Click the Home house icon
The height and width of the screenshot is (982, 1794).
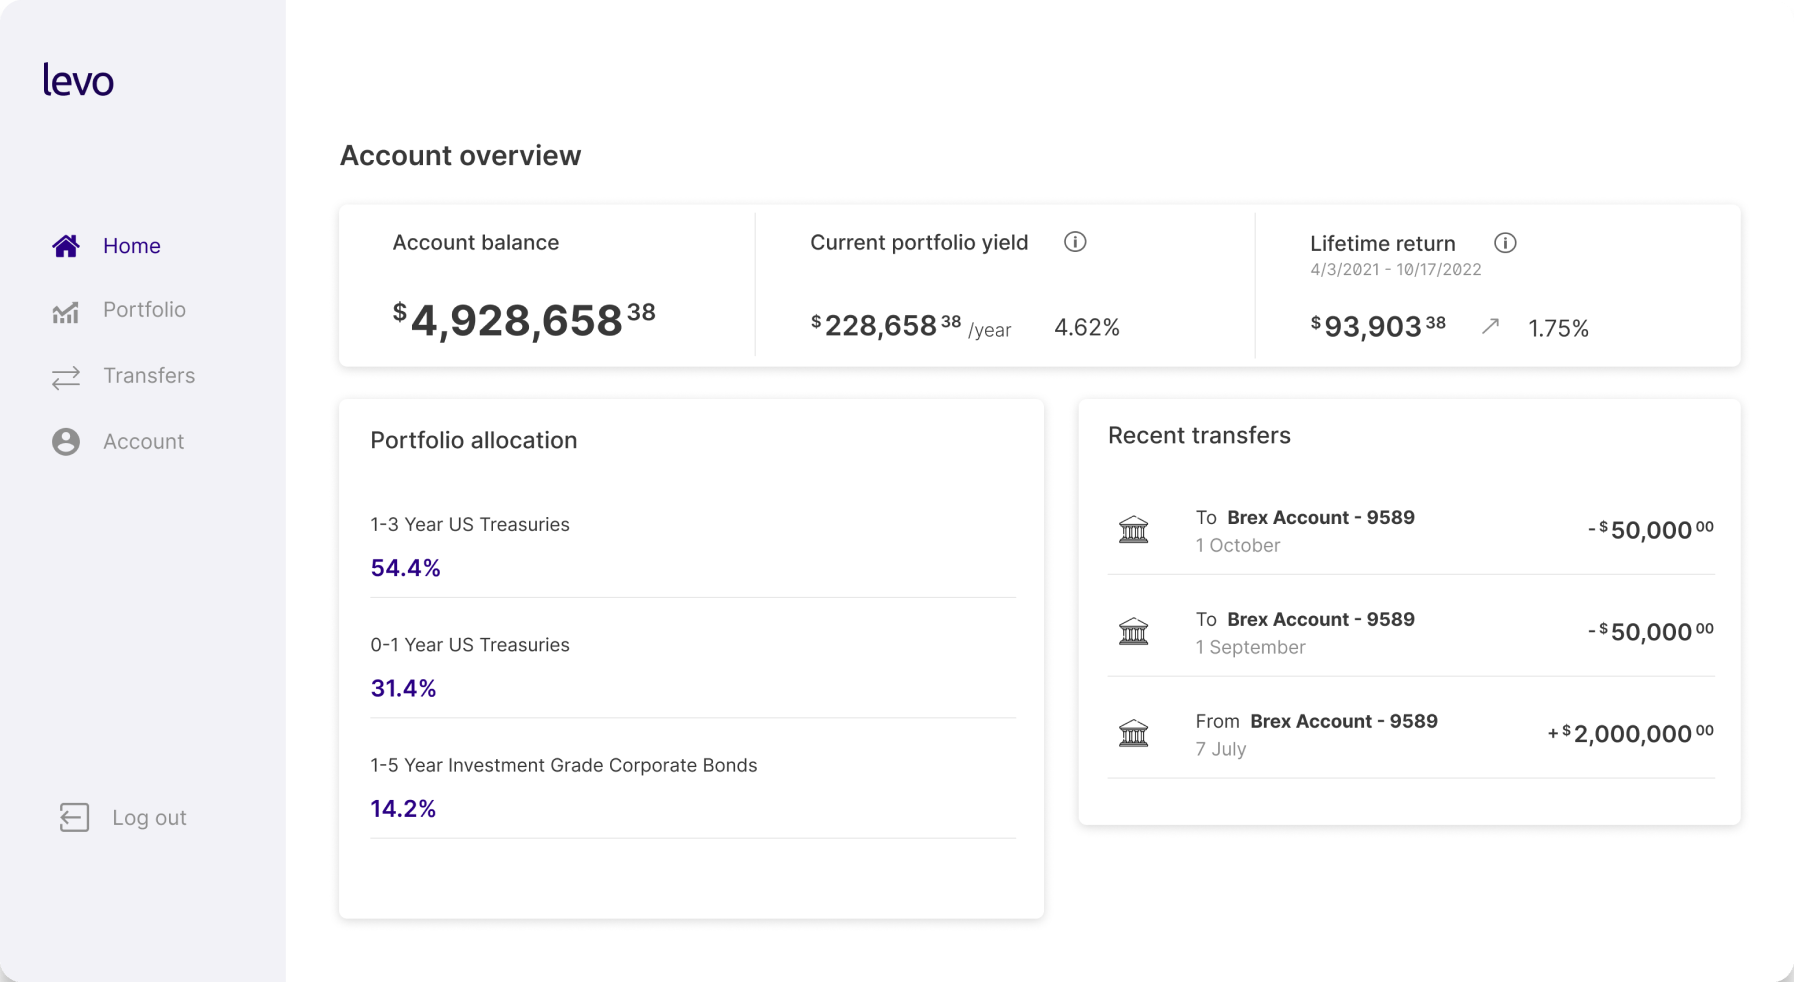[x=66, y=246]
